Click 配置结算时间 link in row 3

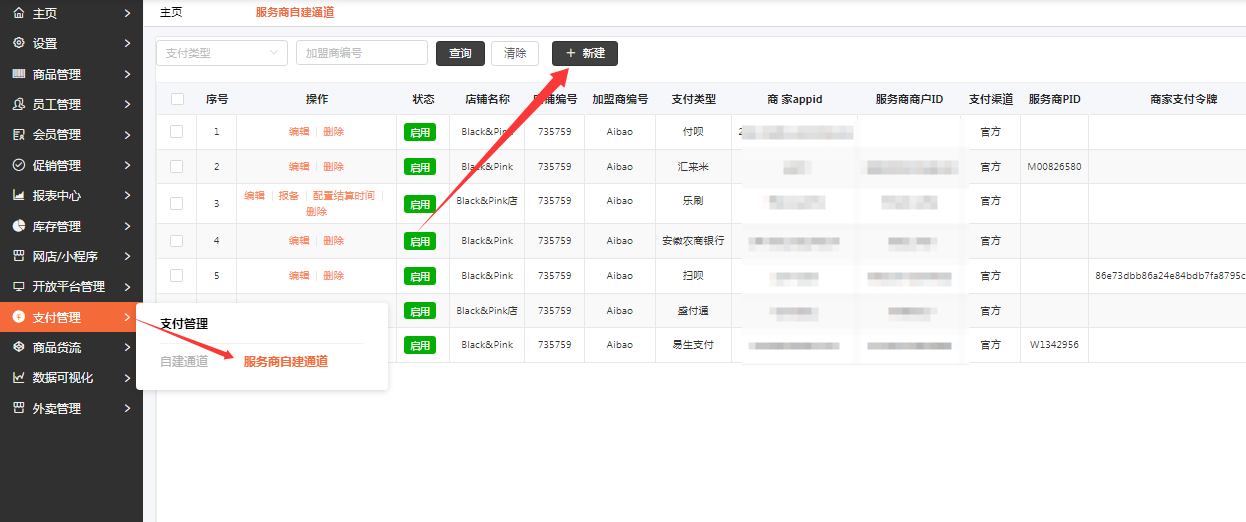coord(343,196)
